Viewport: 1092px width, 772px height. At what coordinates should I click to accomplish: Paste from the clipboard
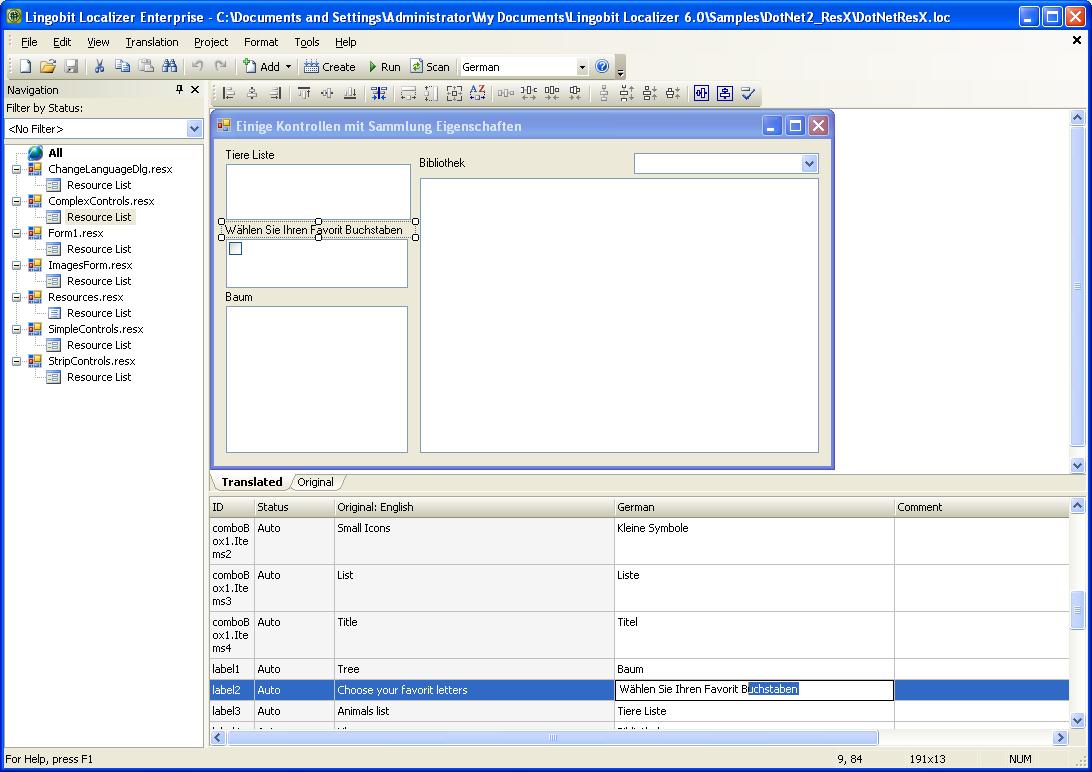(x=146, y=66)
